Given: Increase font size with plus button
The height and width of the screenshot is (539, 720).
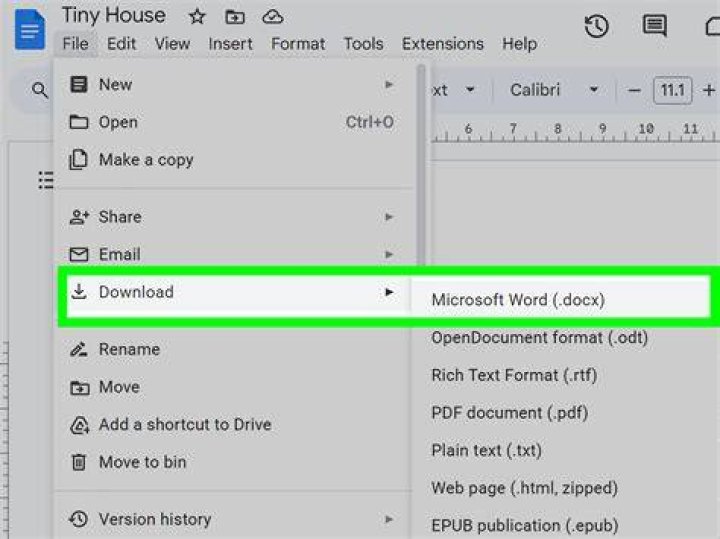Looking at the screenshot, I should point(709,90).
